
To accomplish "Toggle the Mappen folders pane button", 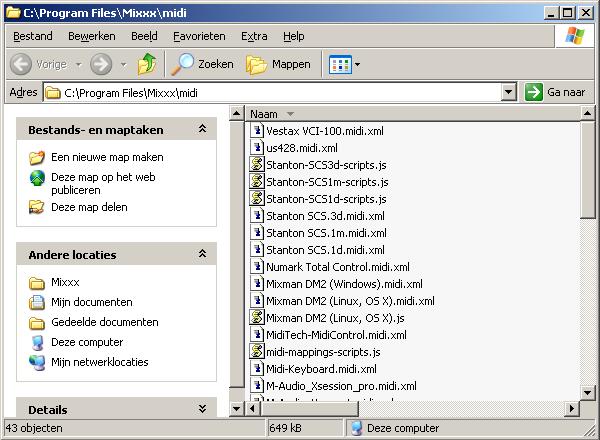I will coord(279,64).
